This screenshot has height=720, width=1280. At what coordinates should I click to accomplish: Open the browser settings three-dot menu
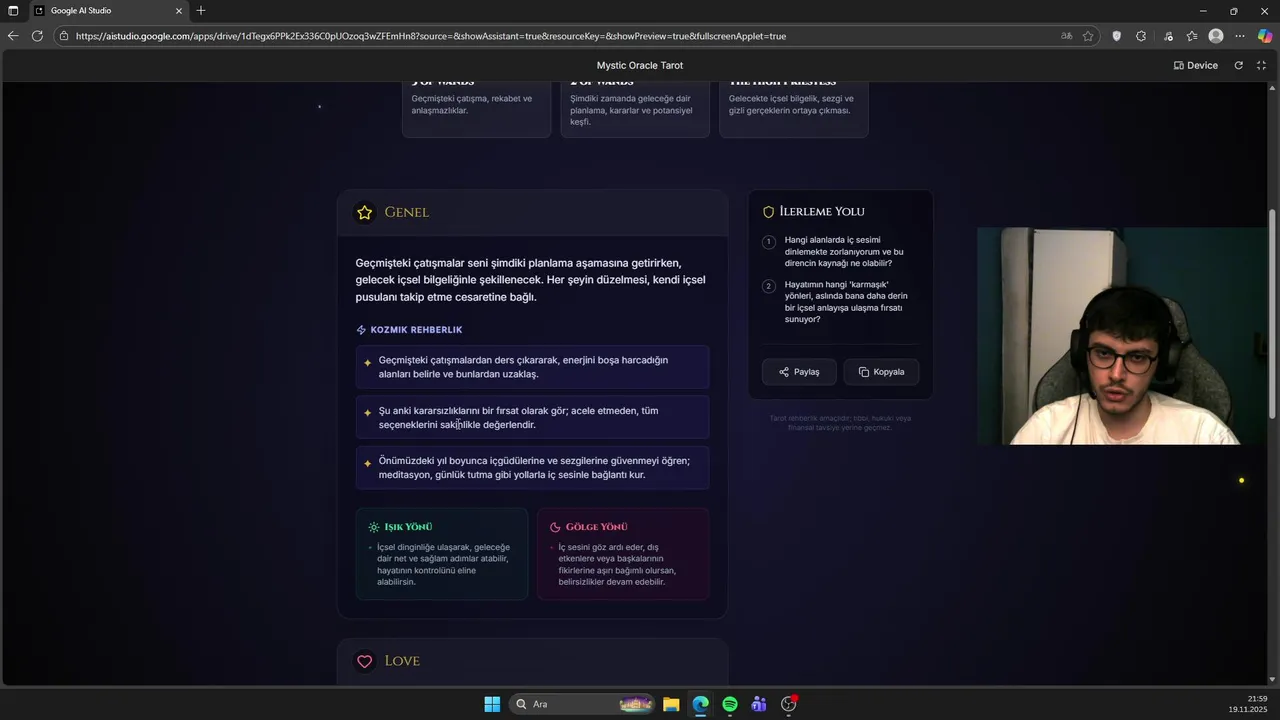[x=1240, y=36]
